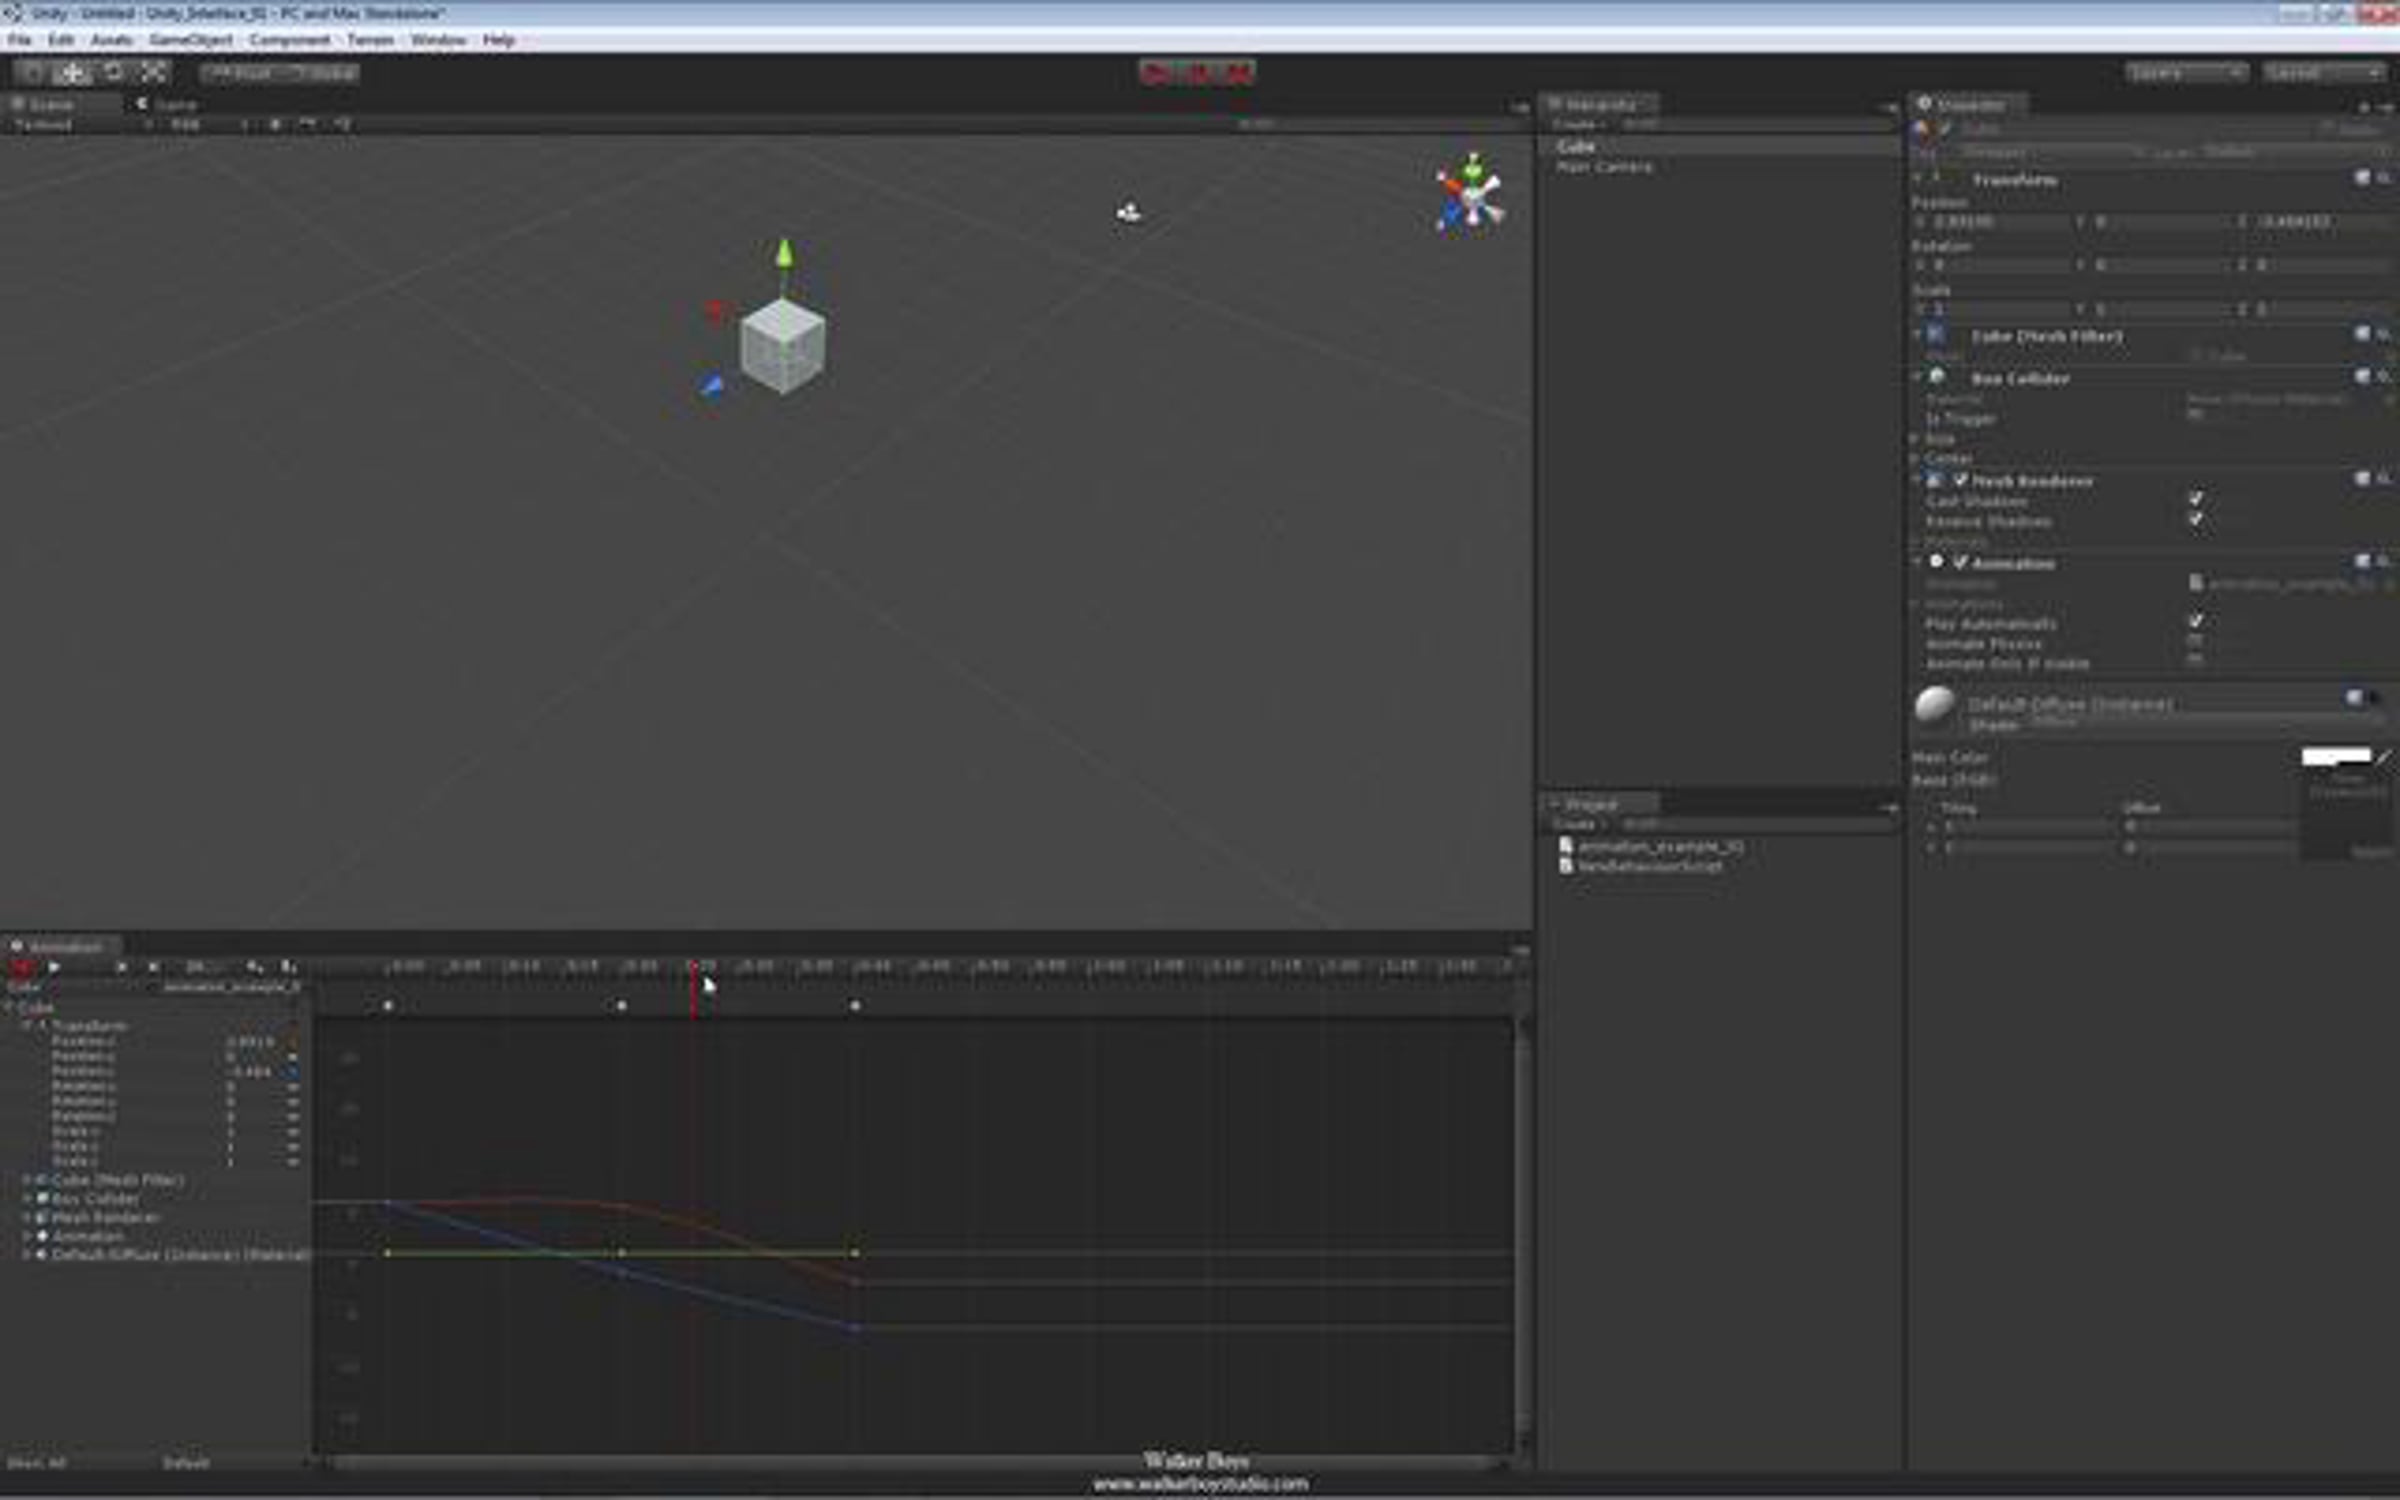Toggle the Animate Physics checkbox
This screenshot has width=2400, height=1500.
2196,641
